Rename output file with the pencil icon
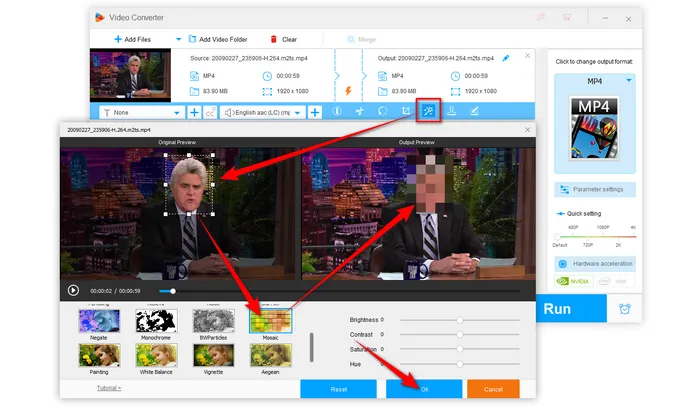The image size is (700, 407). tap(506, 58)
